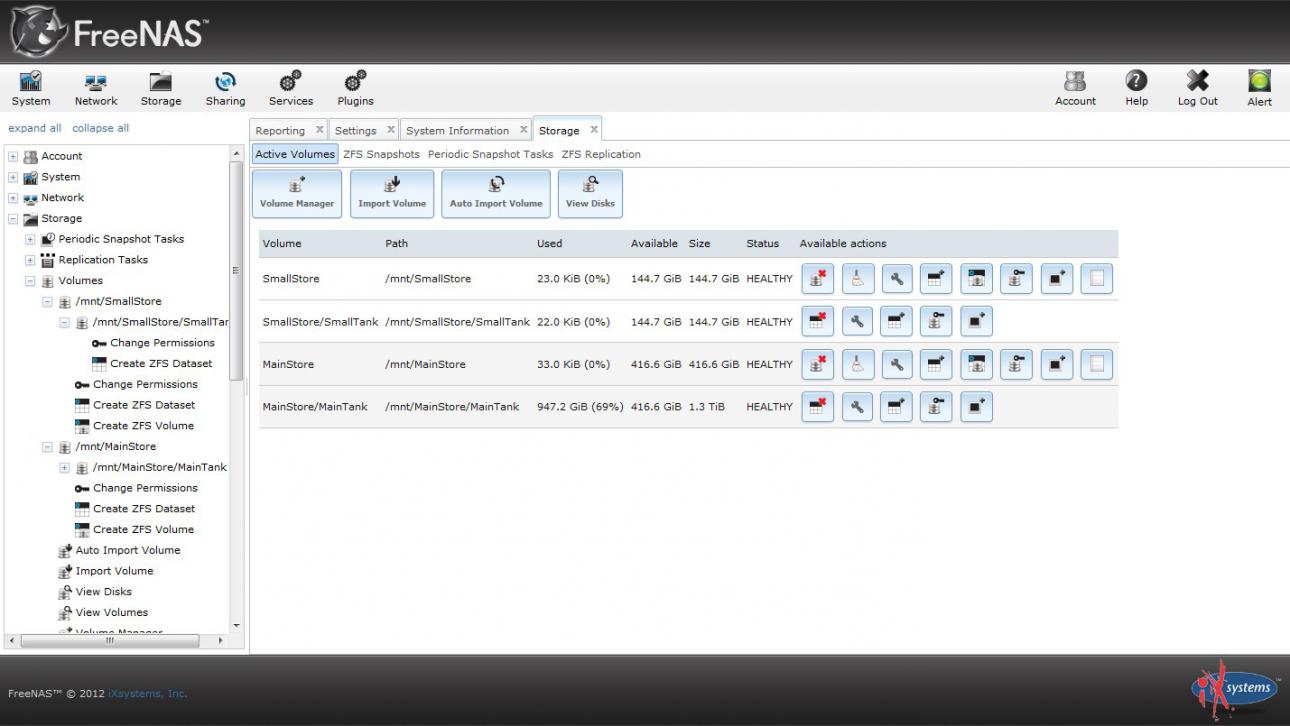Click the 'Status' column header
Viewport: 1290px width, 726px height.
(763, 244)
